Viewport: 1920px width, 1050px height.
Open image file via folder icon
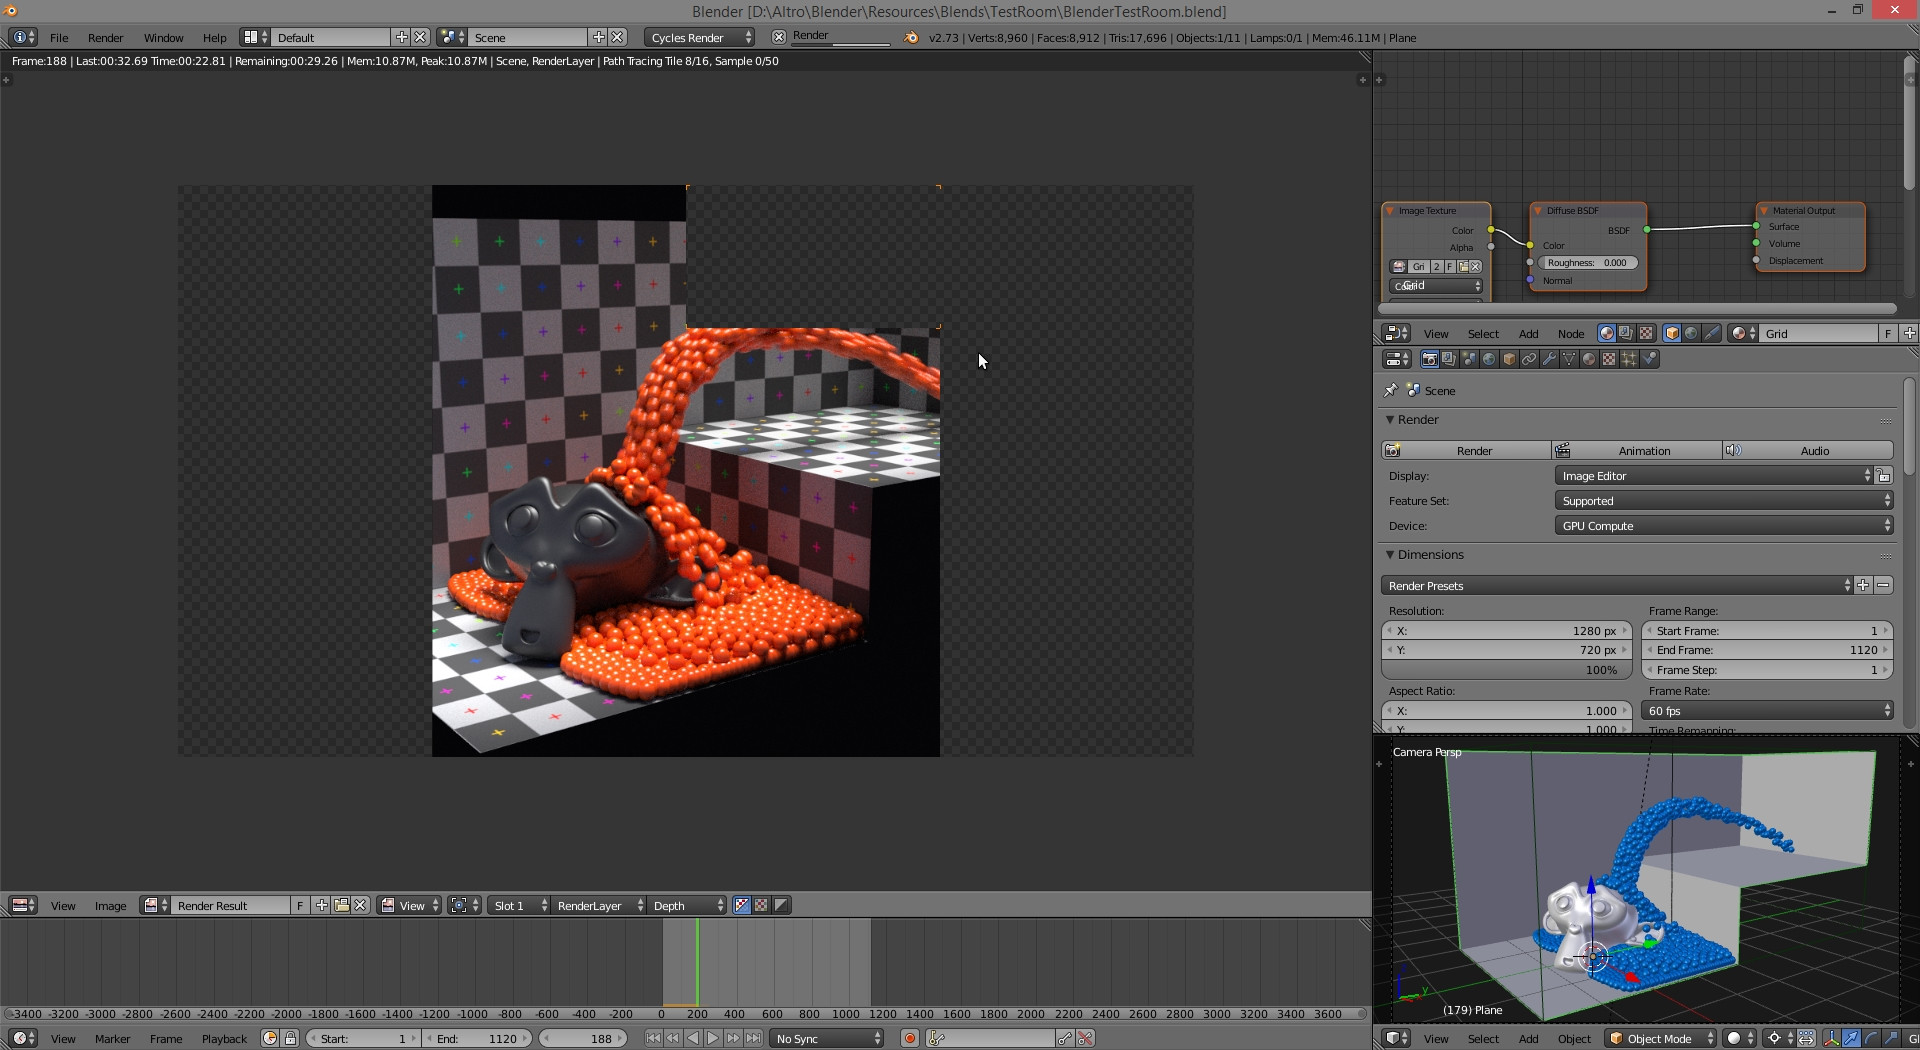[x=341, y=906]
